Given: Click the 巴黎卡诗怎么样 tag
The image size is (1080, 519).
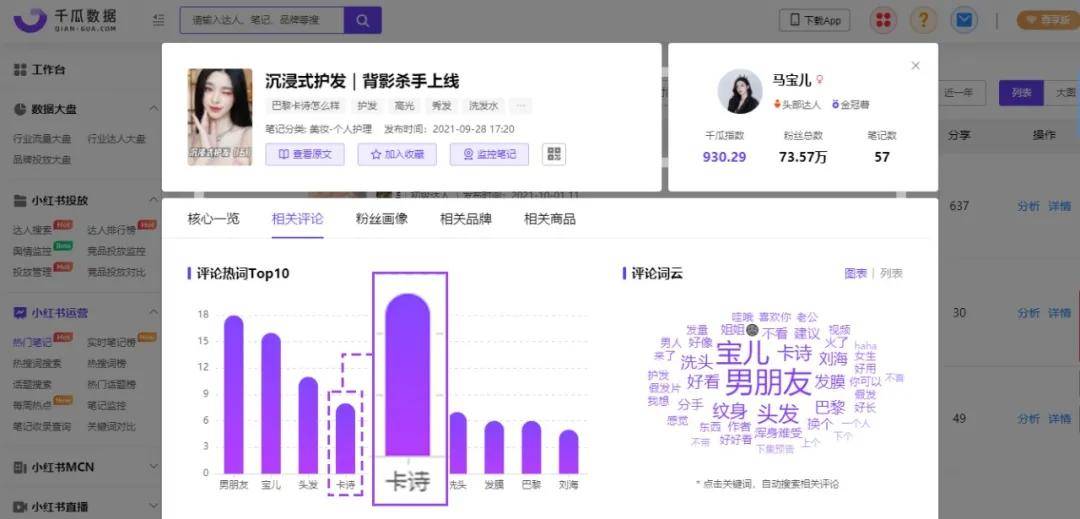Looking at the screenshot, I should pyautogui.click(x=306, y=106).
